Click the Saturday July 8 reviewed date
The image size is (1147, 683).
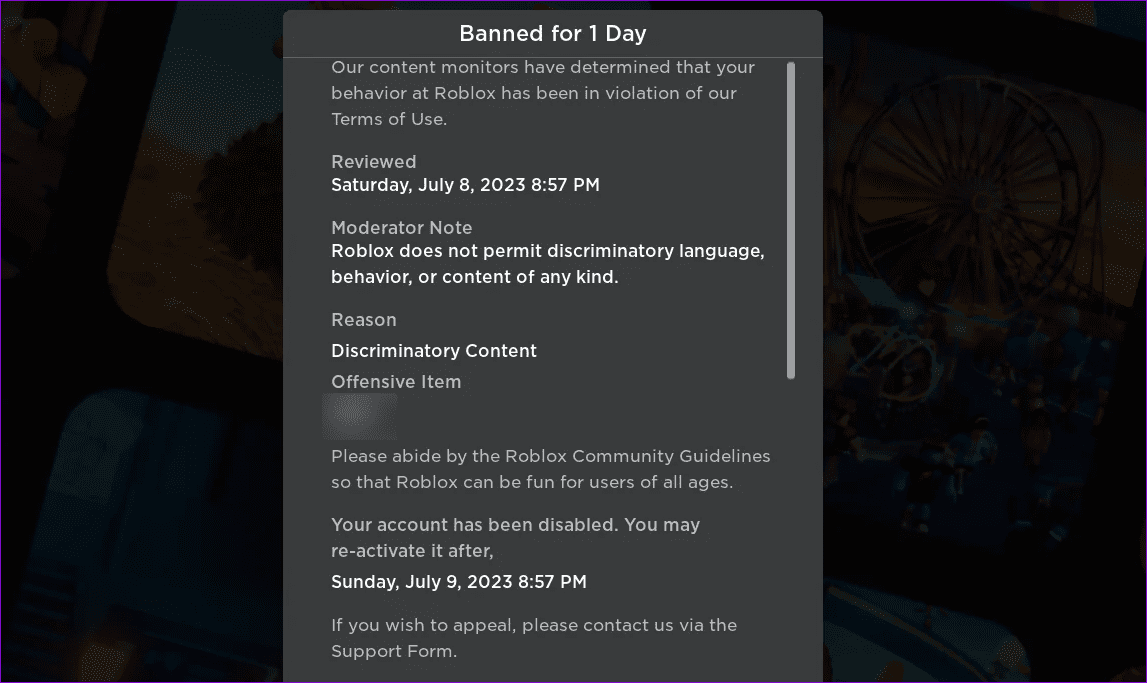pos(465,184)
